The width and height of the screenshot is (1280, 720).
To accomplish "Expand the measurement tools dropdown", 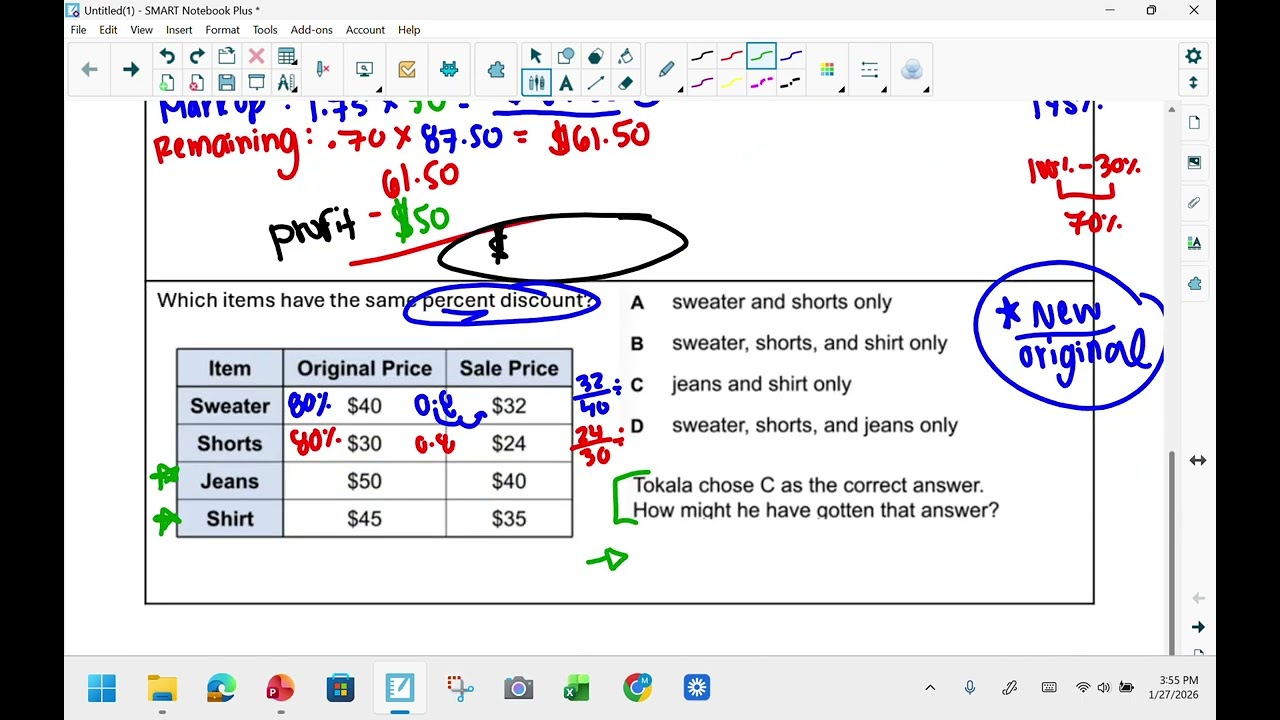I will (x=287, y=83).
